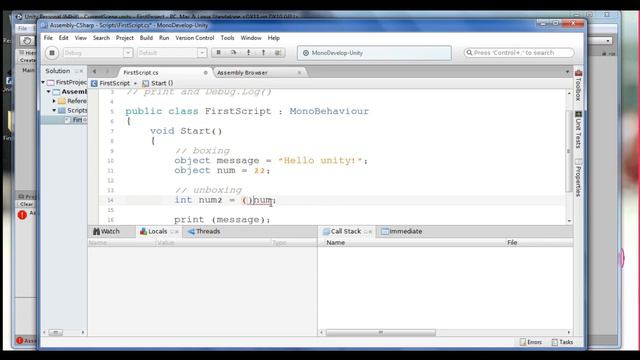The image size is (640, 360).
Task: Collapse the Assembly-CSharp project node
Action: [49, 91]
